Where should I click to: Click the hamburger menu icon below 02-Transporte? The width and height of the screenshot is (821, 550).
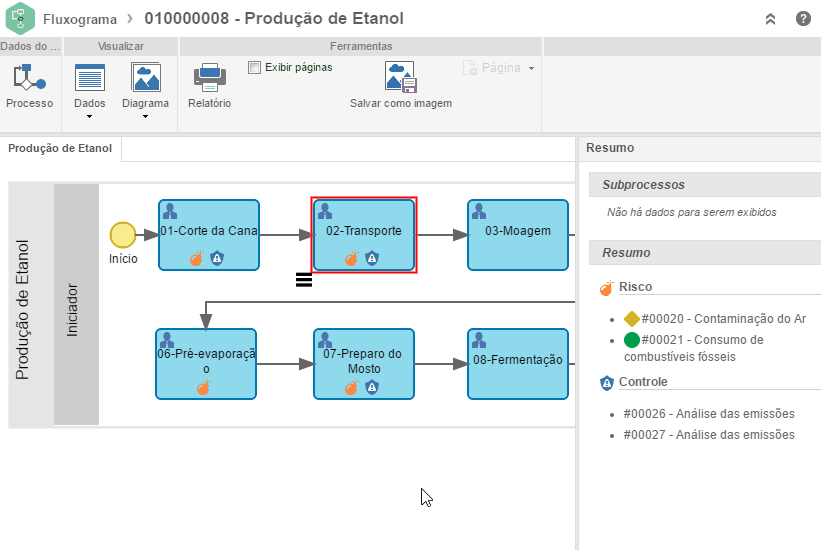305,280
